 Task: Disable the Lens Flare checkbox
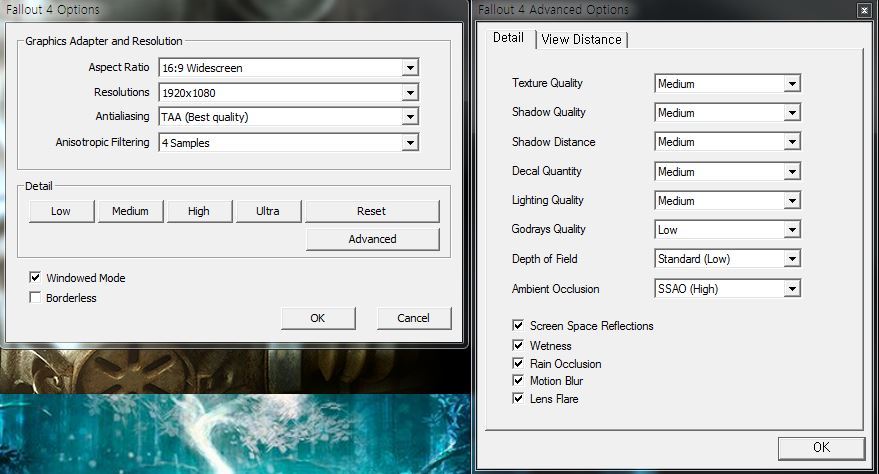pyautogui.click(x=518, y=398)
